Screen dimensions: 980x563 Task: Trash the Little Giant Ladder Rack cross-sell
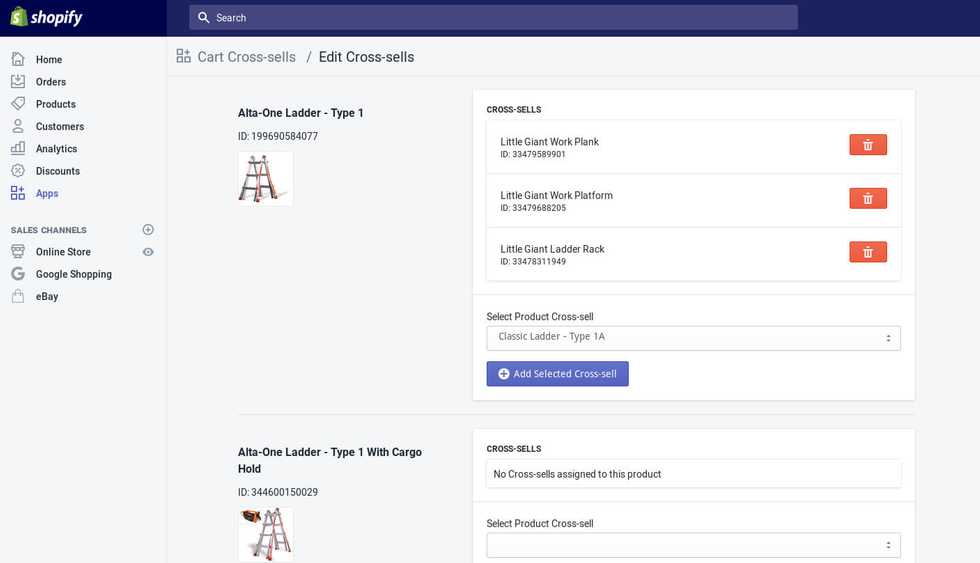point(867,252)
